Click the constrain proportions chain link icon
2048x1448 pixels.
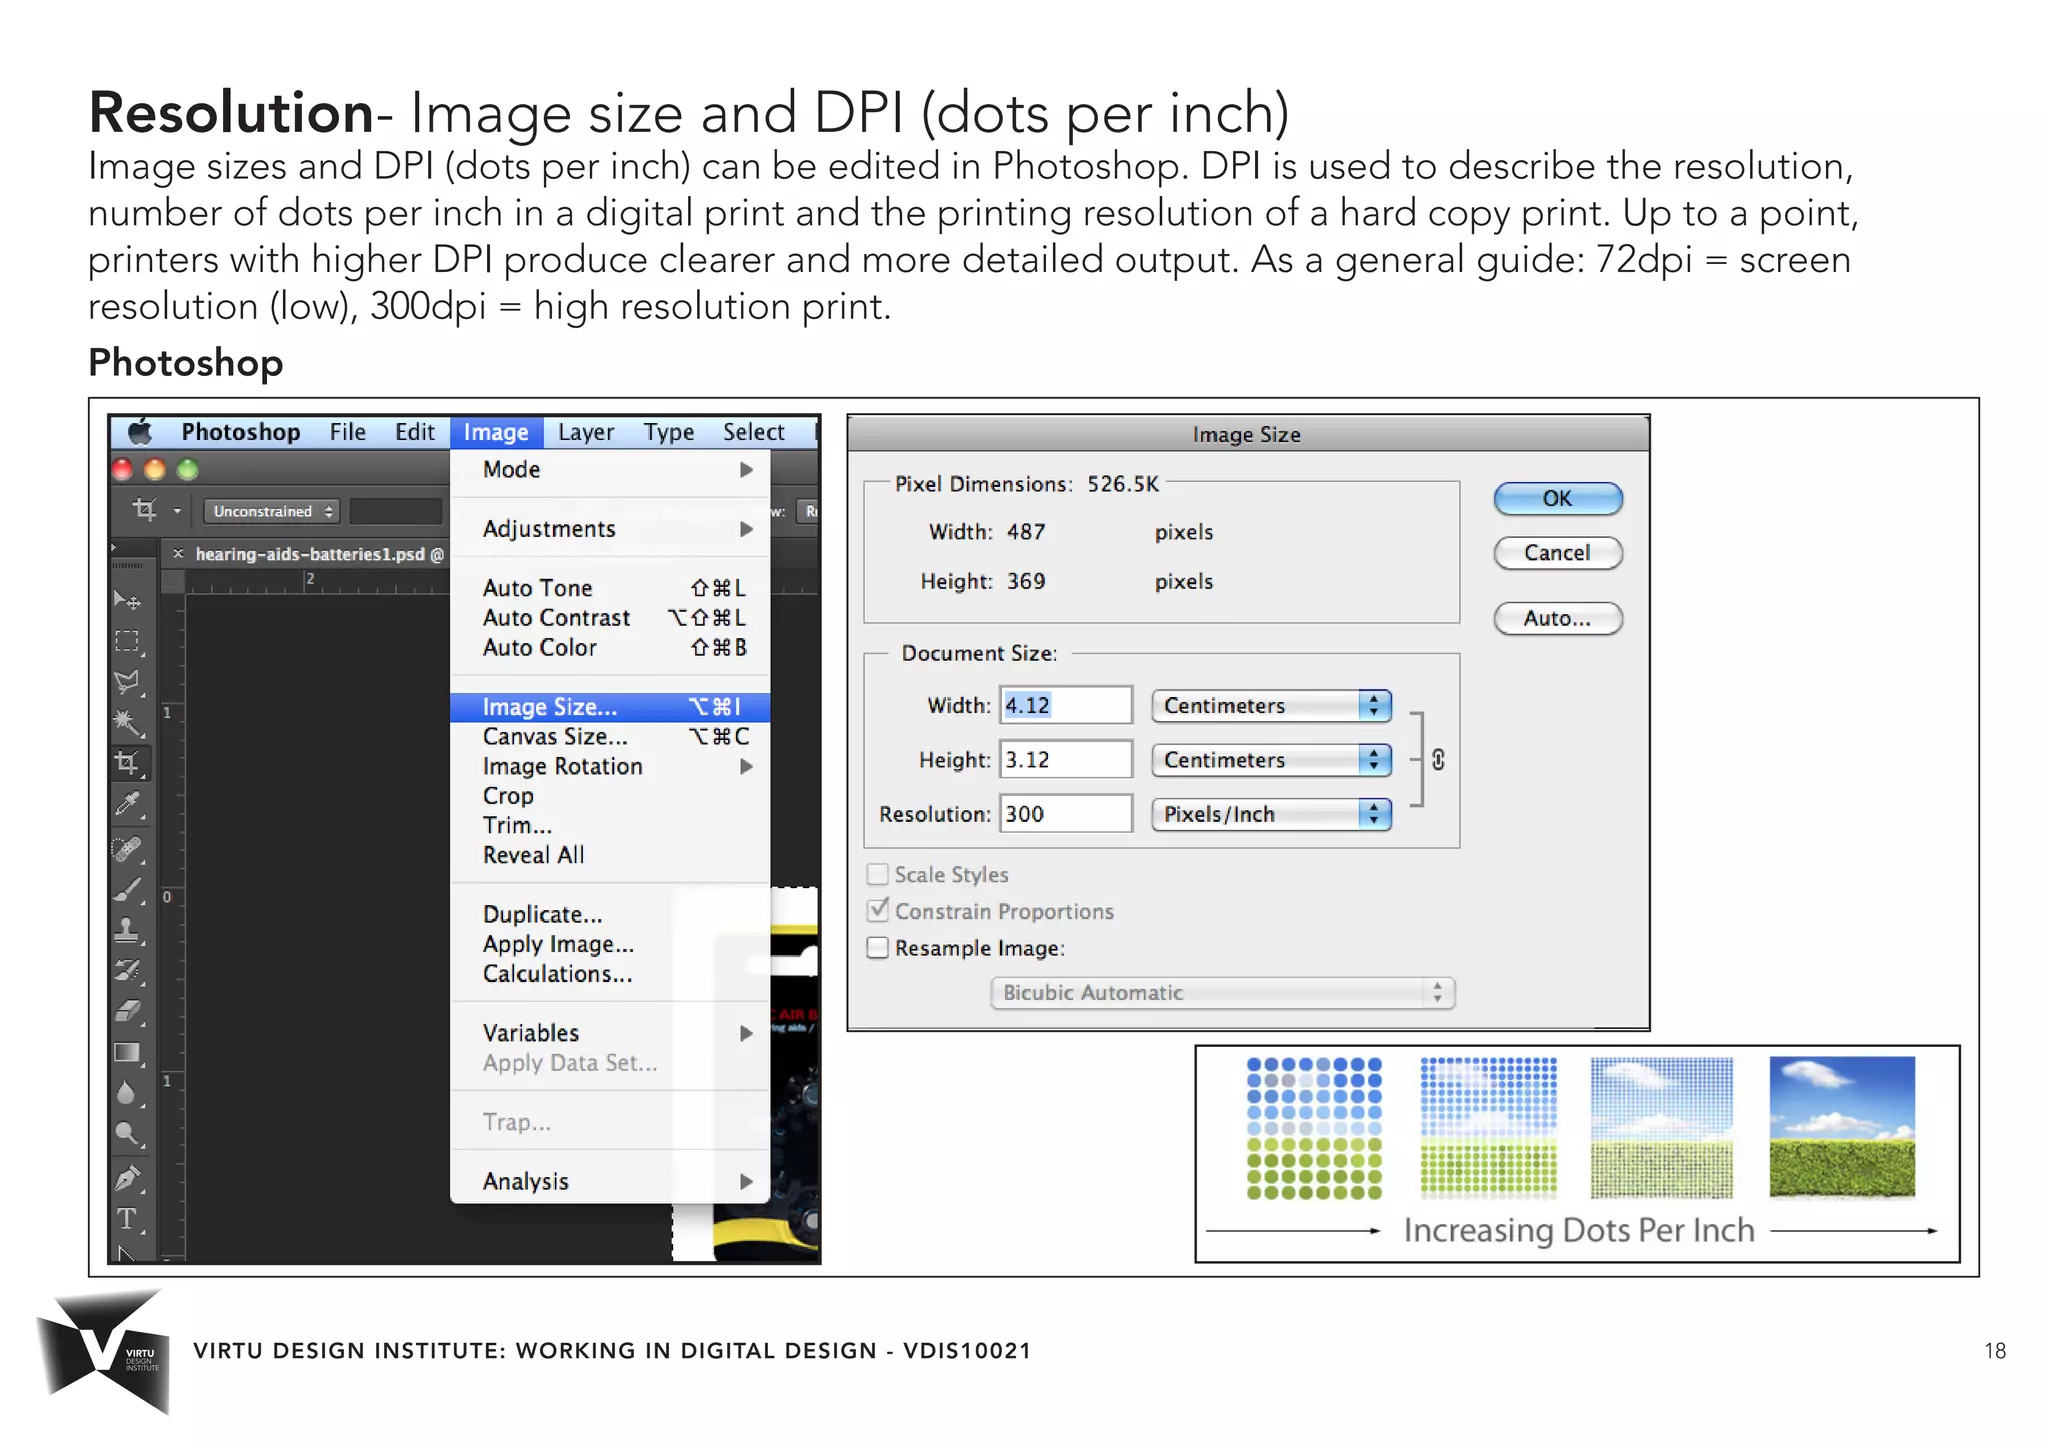point(1438,760)
